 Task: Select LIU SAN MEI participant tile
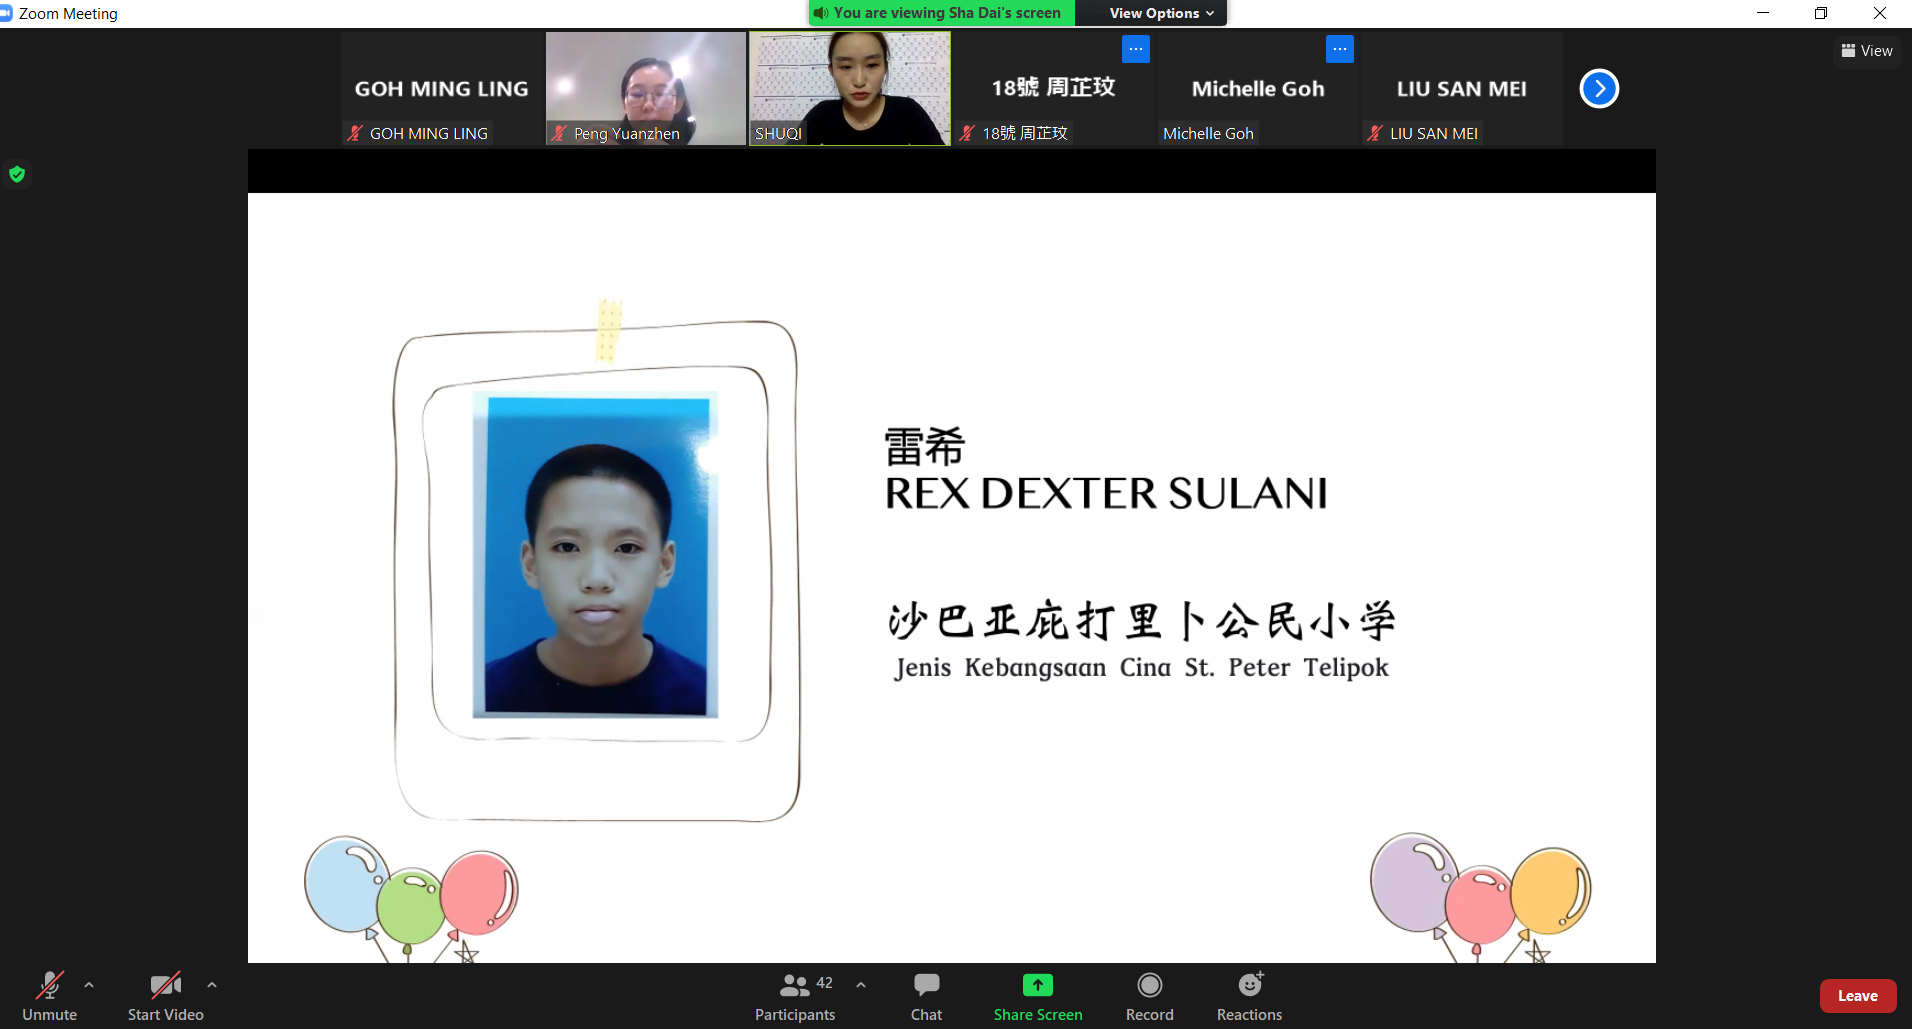click(1462, 88)
